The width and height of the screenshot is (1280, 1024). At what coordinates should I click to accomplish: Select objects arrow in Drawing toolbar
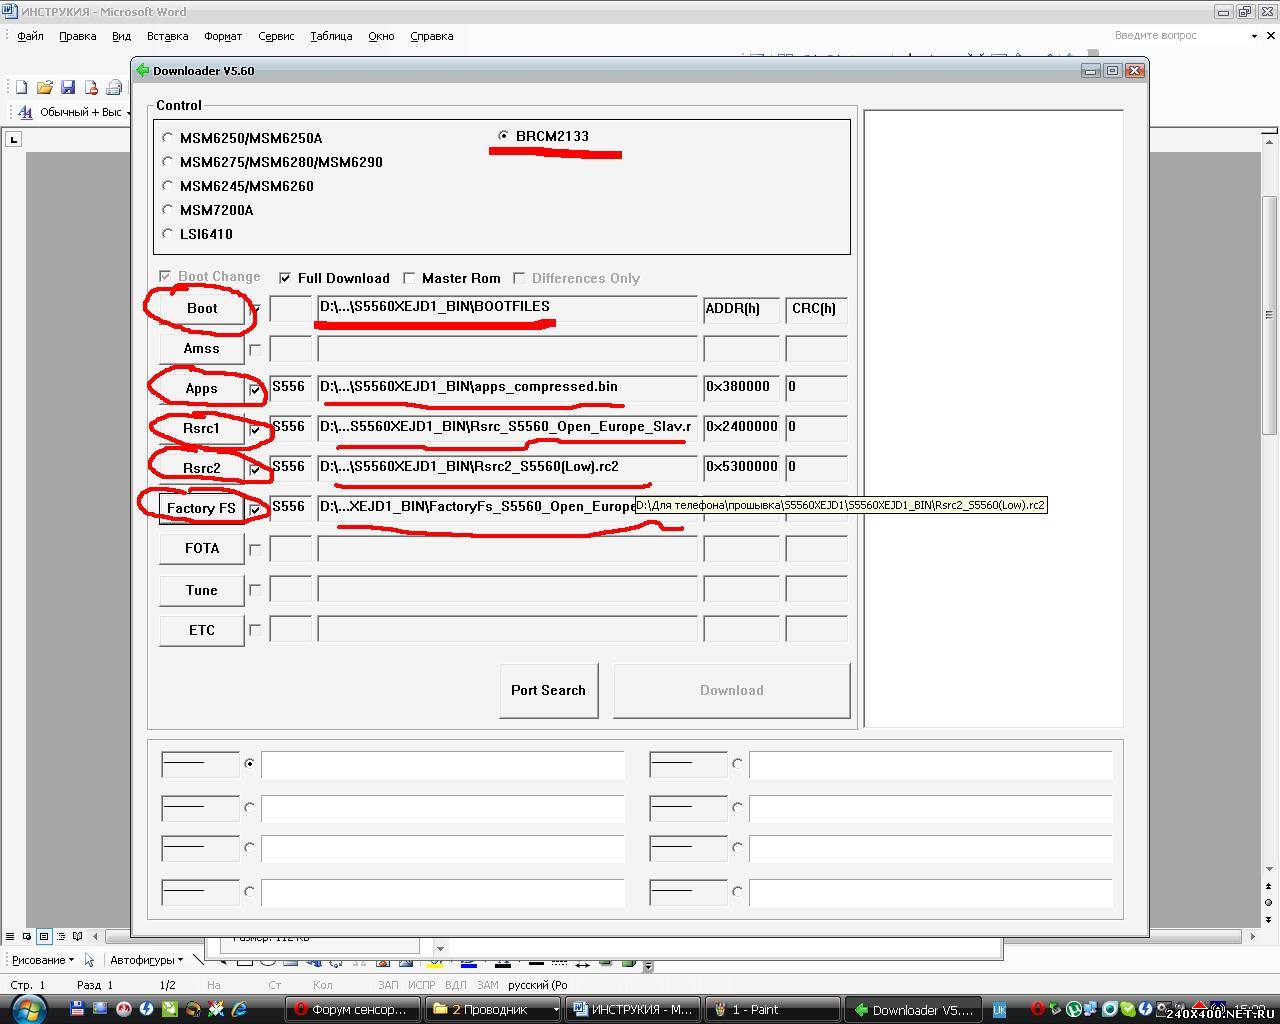tap(89, 960)
